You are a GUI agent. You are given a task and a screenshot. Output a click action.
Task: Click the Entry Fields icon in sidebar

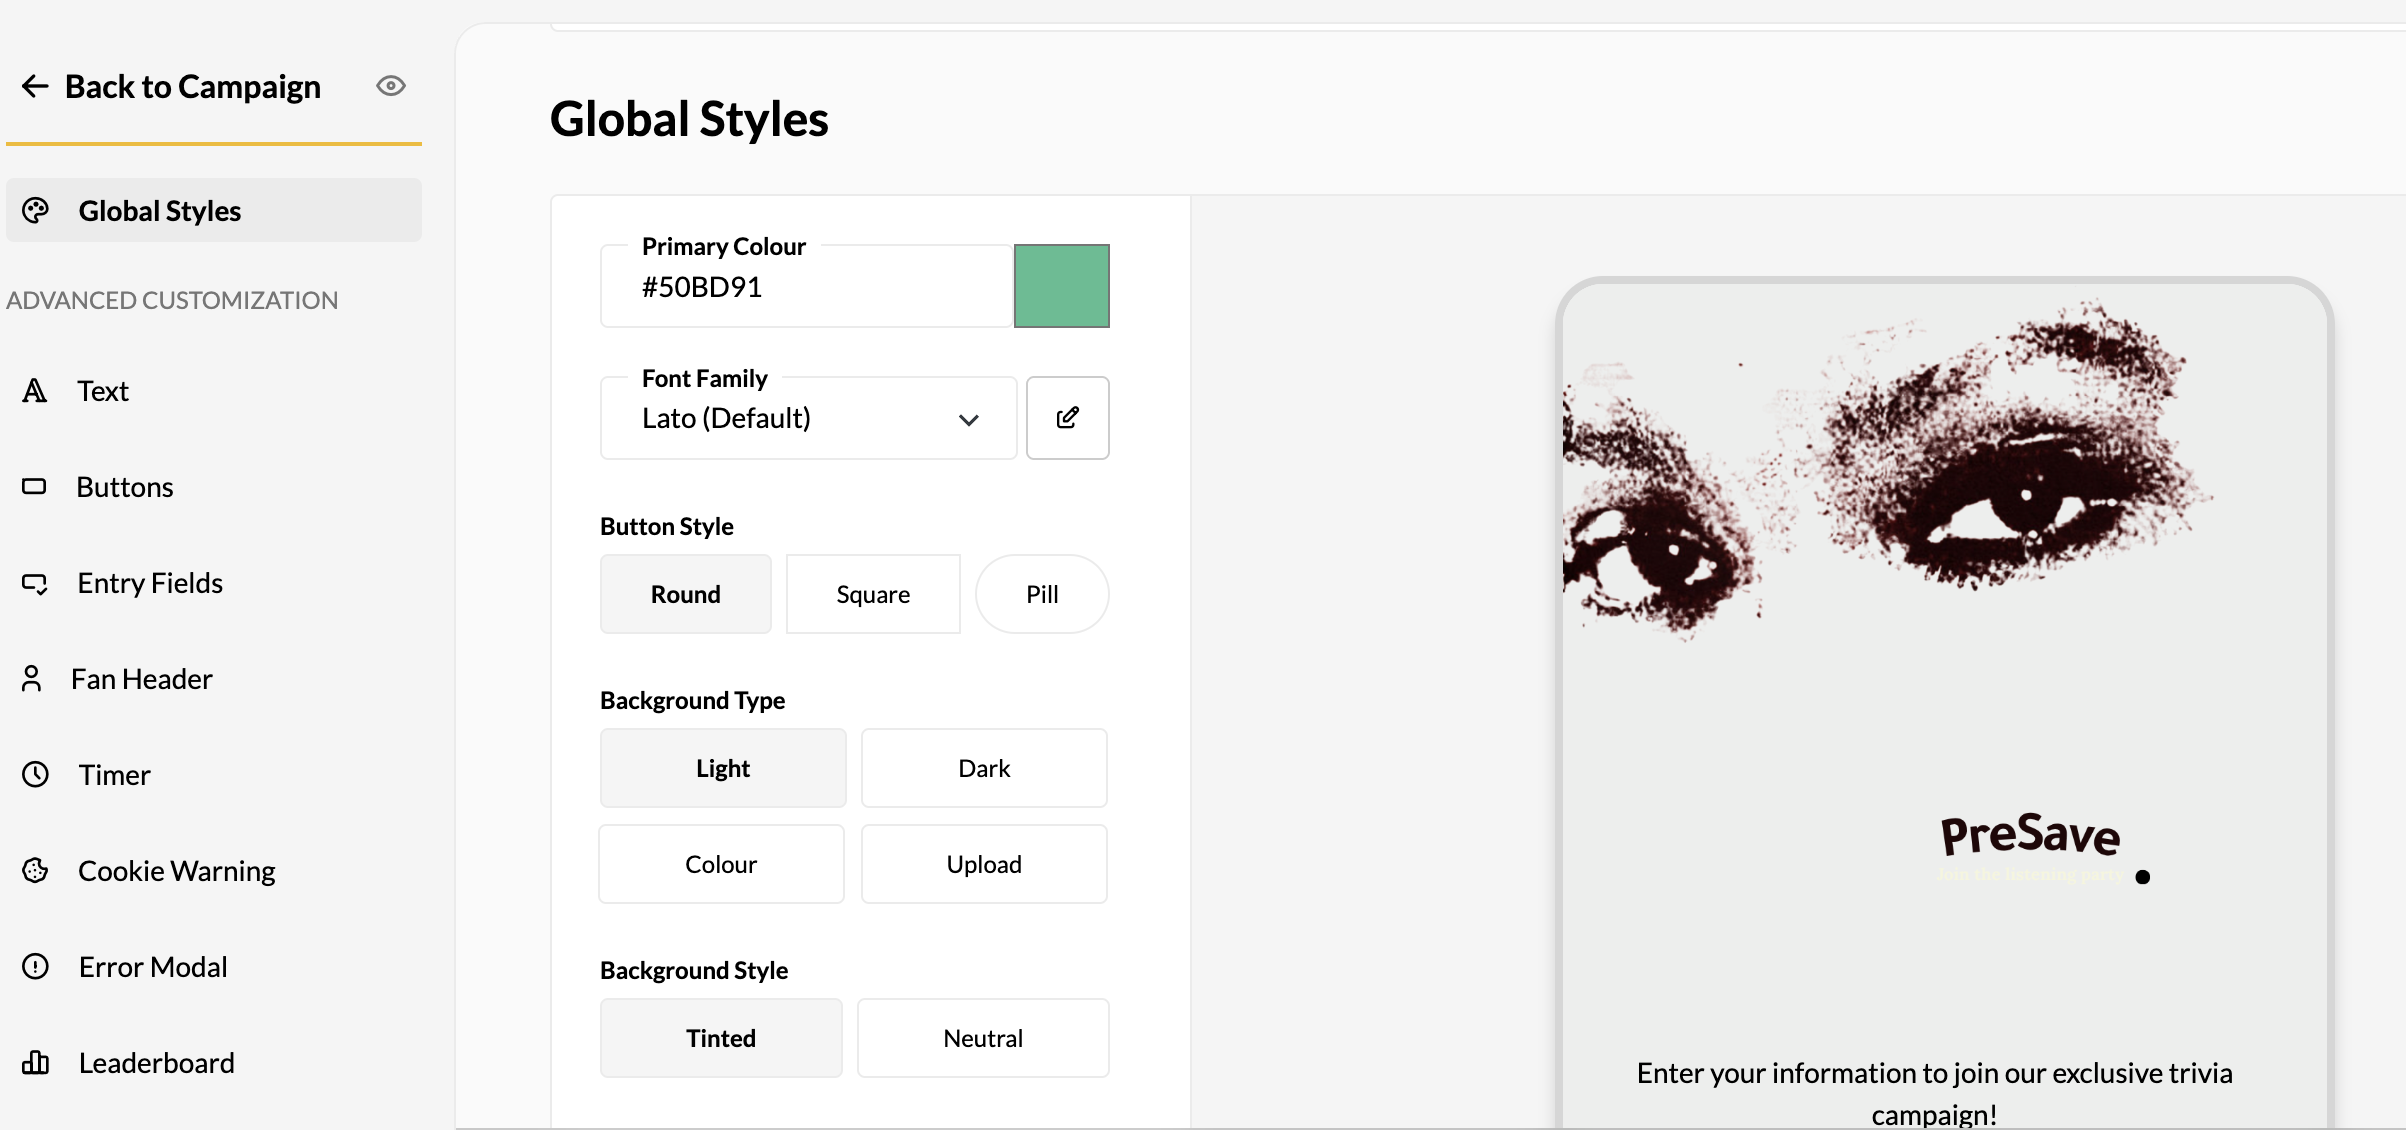(35, 583)
